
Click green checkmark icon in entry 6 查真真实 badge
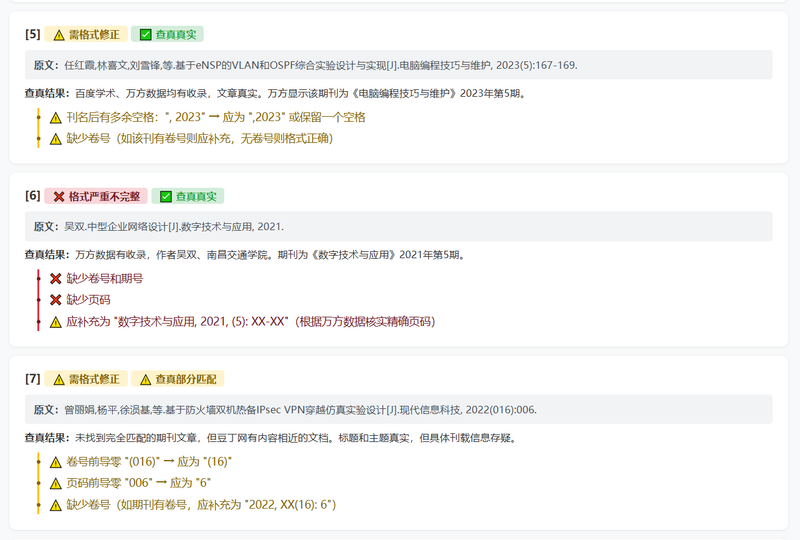tap(166, 197)
